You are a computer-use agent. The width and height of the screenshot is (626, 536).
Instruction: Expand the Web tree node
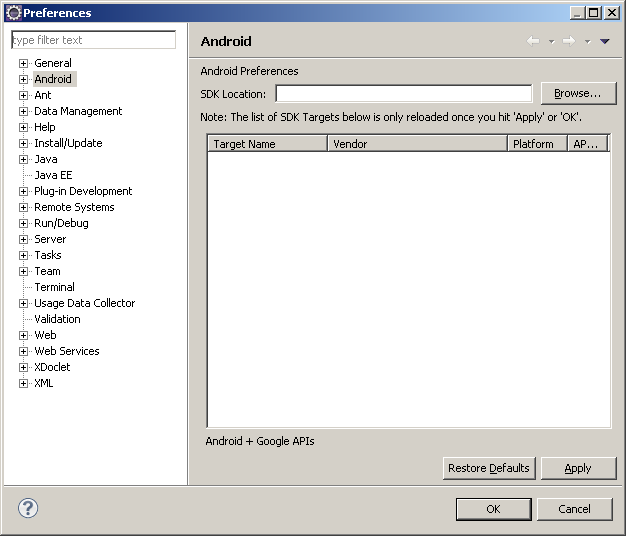point(23,335)
